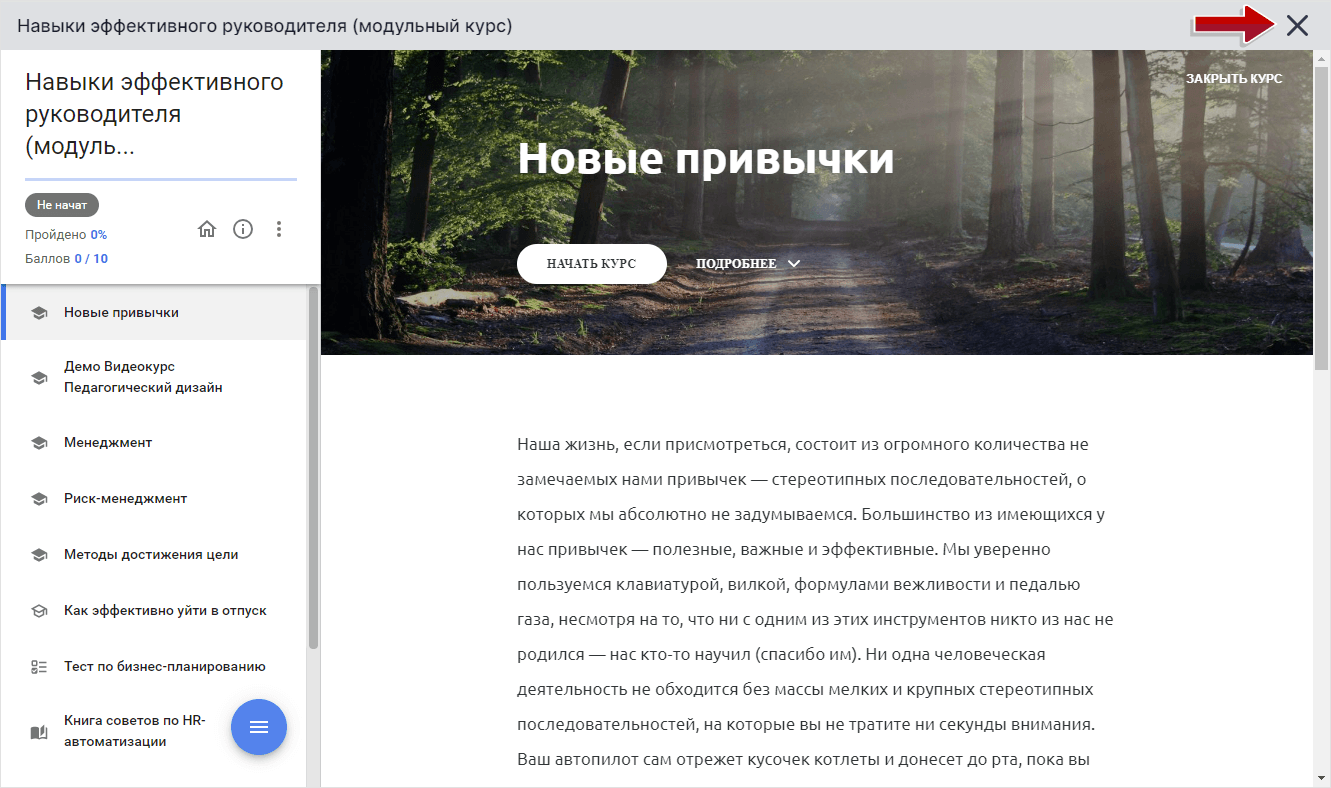Click the icon beside Риск-менеджмент module
The height and width of the screenshot is (788, 1331).
[x=39, y=497]
